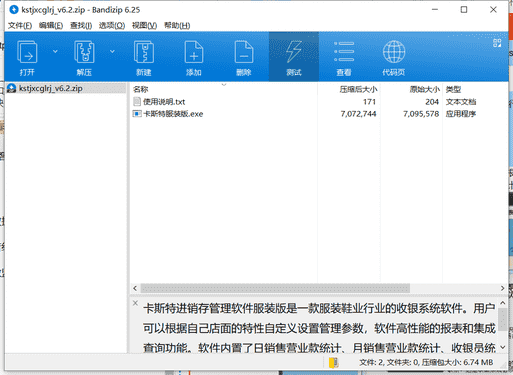Open the 文件(F) menu

(x=20, y=25)
